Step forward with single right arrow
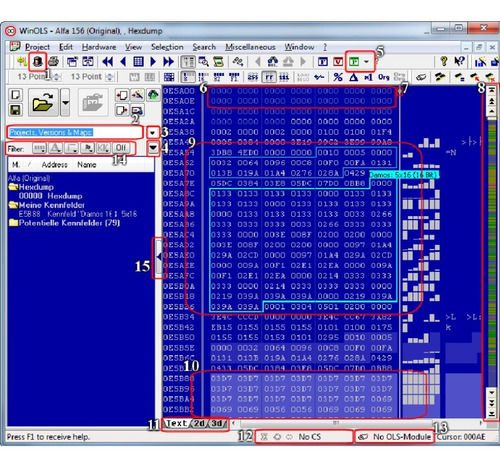This screenshot has height=468, width=500. pos(153,61)
